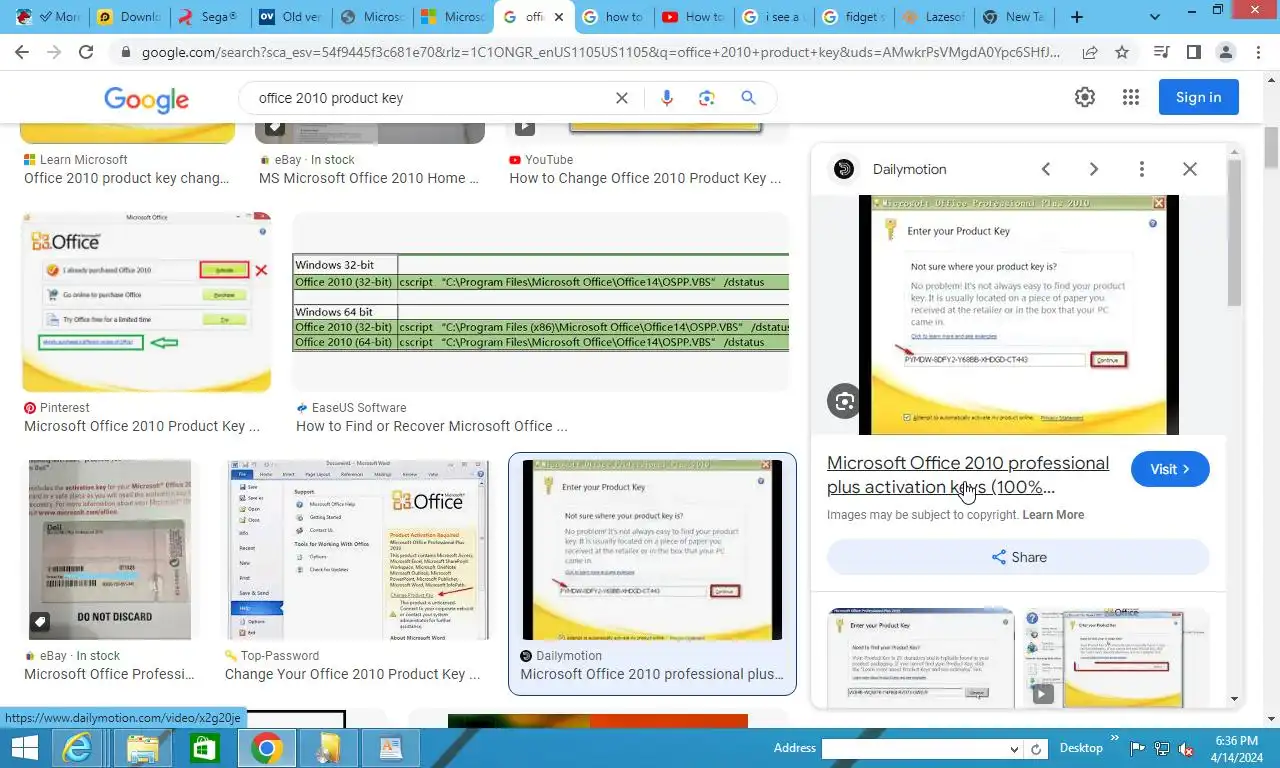Switch to the 'Old ver' tab
1280x768 pixels.
(289, 17)
